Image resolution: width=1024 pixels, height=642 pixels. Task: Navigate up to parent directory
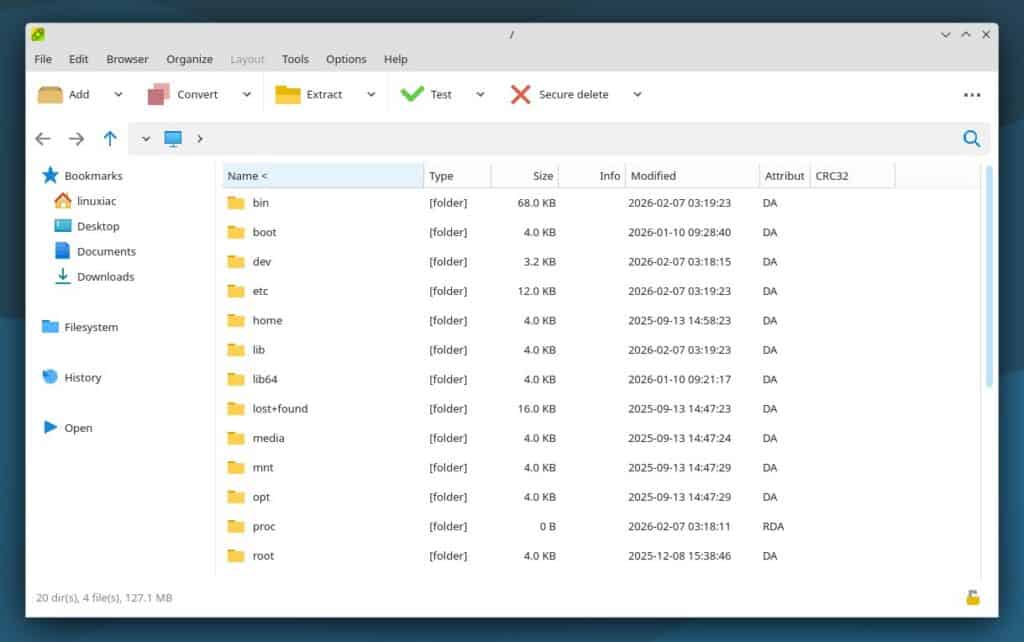tap(110, 139)
